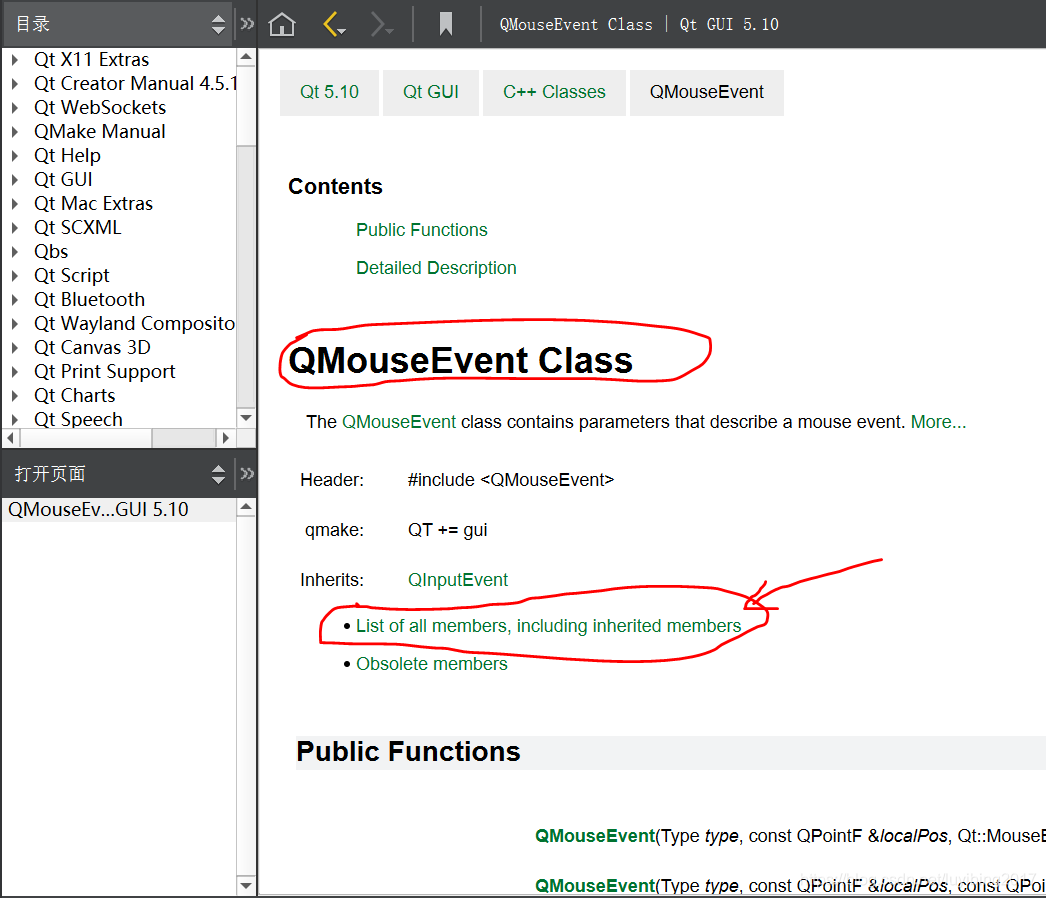1046x898 pixels.
Task: Expand the Qt SCXML tree node
Action: [15, 228]
